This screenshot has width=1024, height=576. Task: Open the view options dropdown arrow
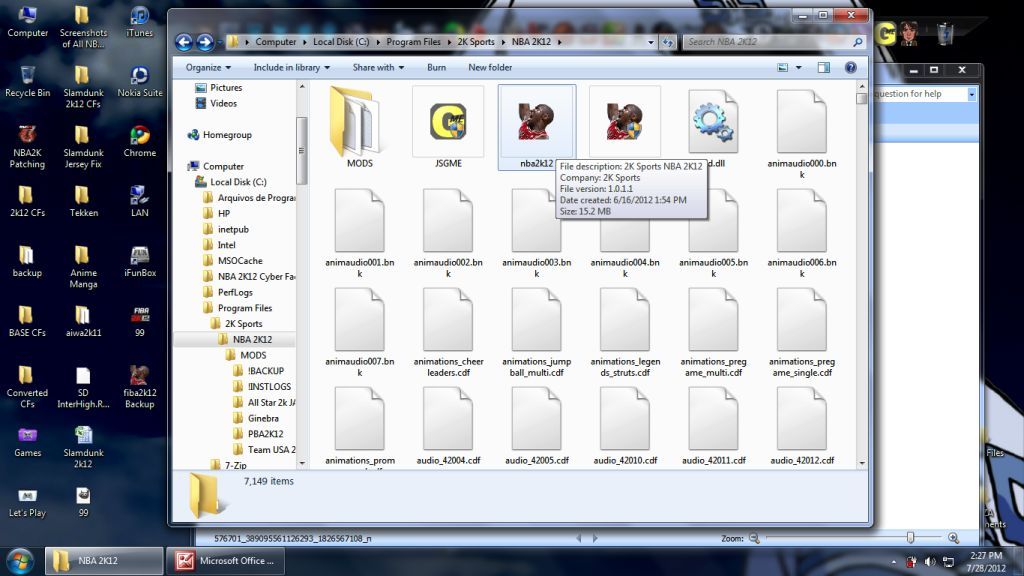pyautogui.click(x=799, y=67)
